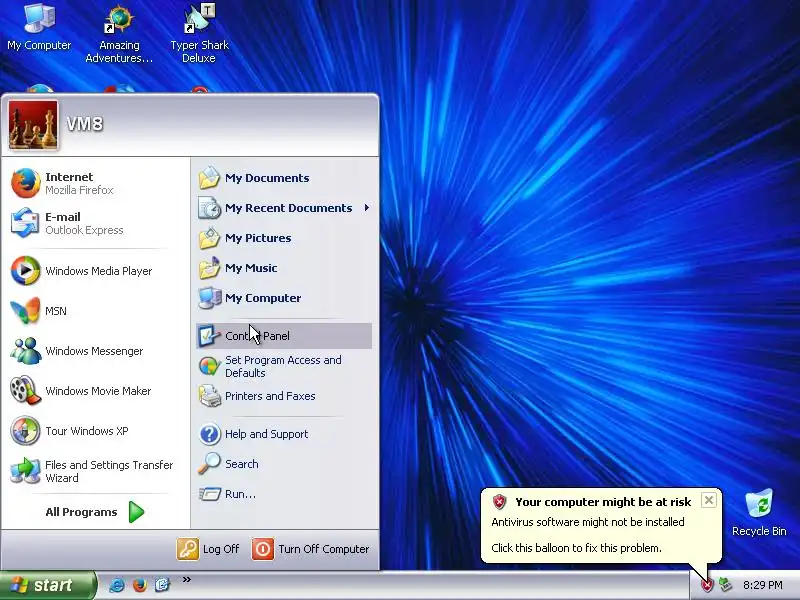Expand the Quick Launch overflow chevron
This screenshot has width=800, height=600.
click(x=187, y=579)
